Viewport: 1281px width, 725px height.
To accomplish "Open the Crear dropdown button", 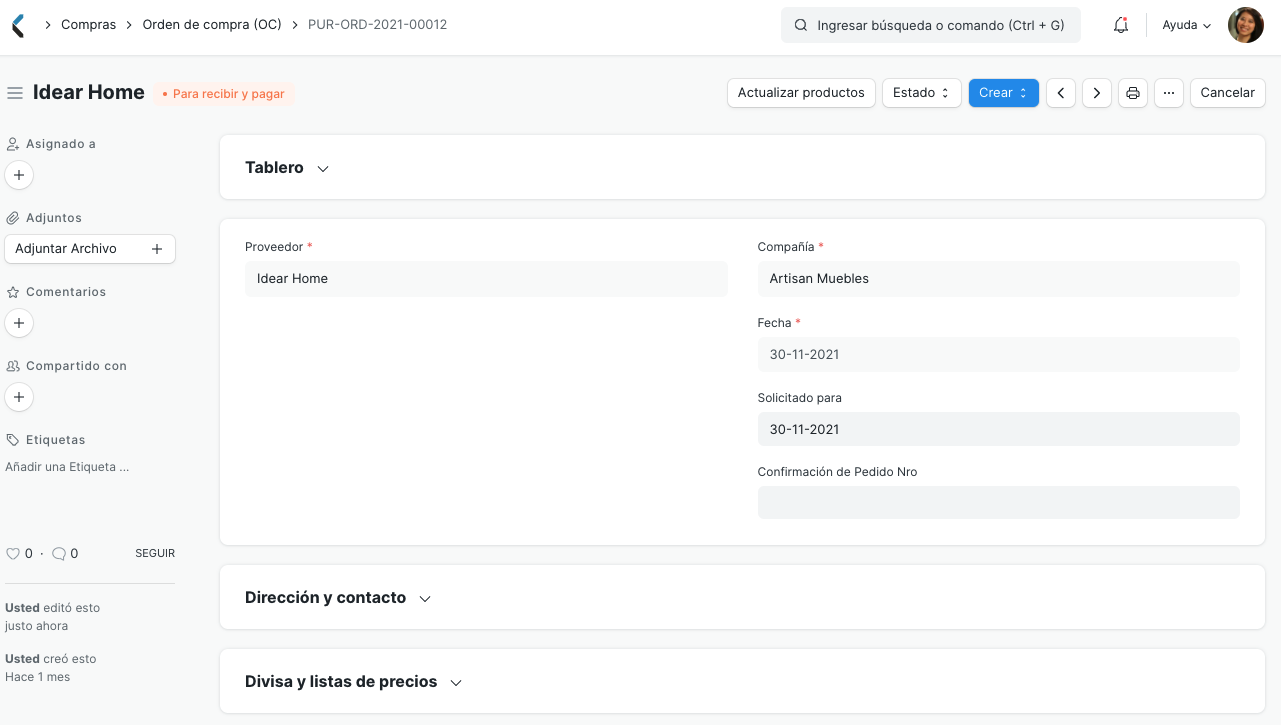I will pos(1003,93).
